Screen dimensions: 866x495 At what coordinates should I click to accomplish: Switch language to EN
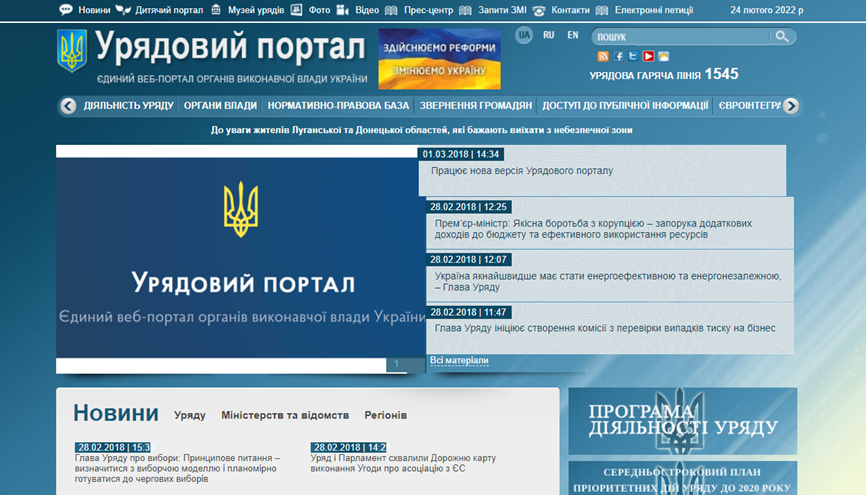(572, 35)
